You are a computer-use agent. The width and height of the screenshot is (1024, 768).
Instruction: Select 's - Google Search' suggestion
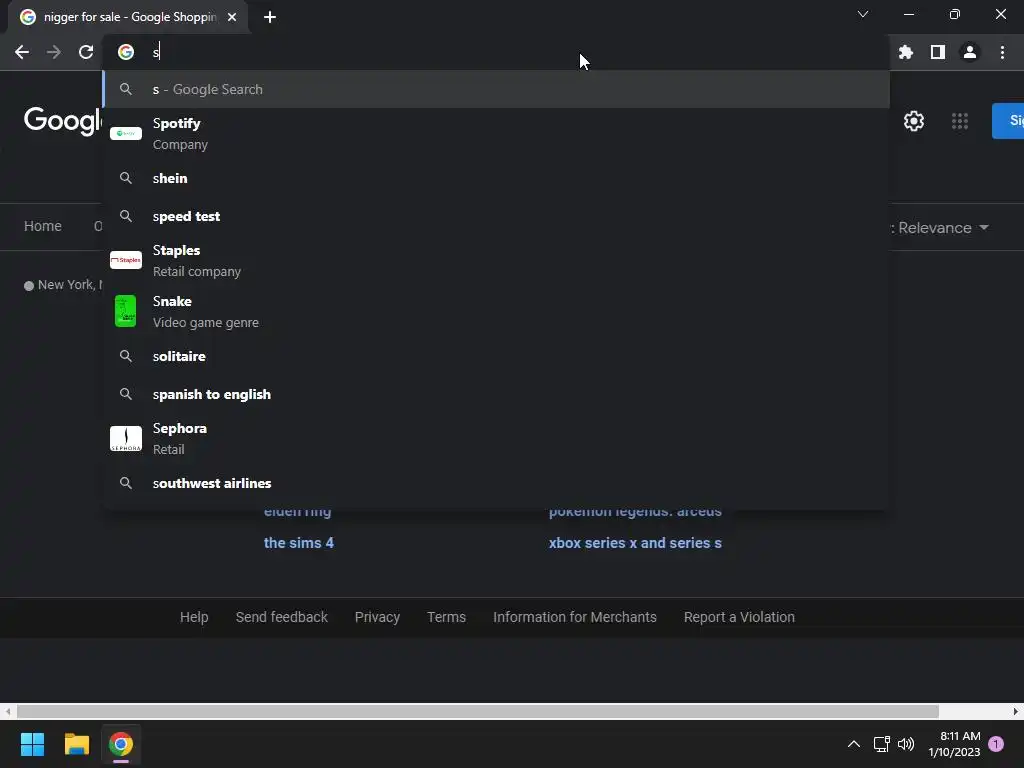tap(496, 89)
